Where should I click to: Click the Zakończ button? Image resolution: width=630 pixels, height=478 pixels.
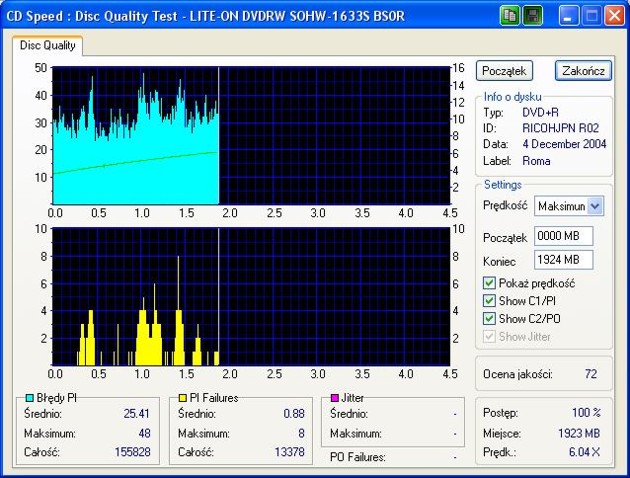click(x=583, y=71)
